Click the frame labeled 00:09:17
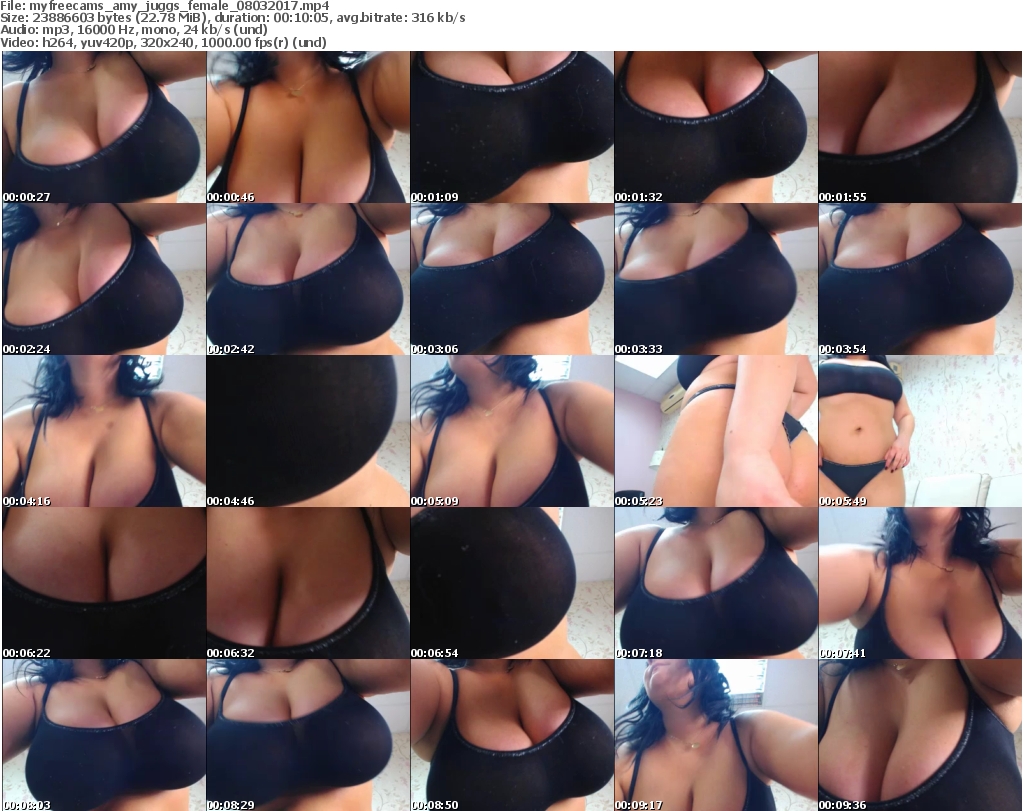The height and width of the screenshot is (811, 1024). click(x=716, y=735)
